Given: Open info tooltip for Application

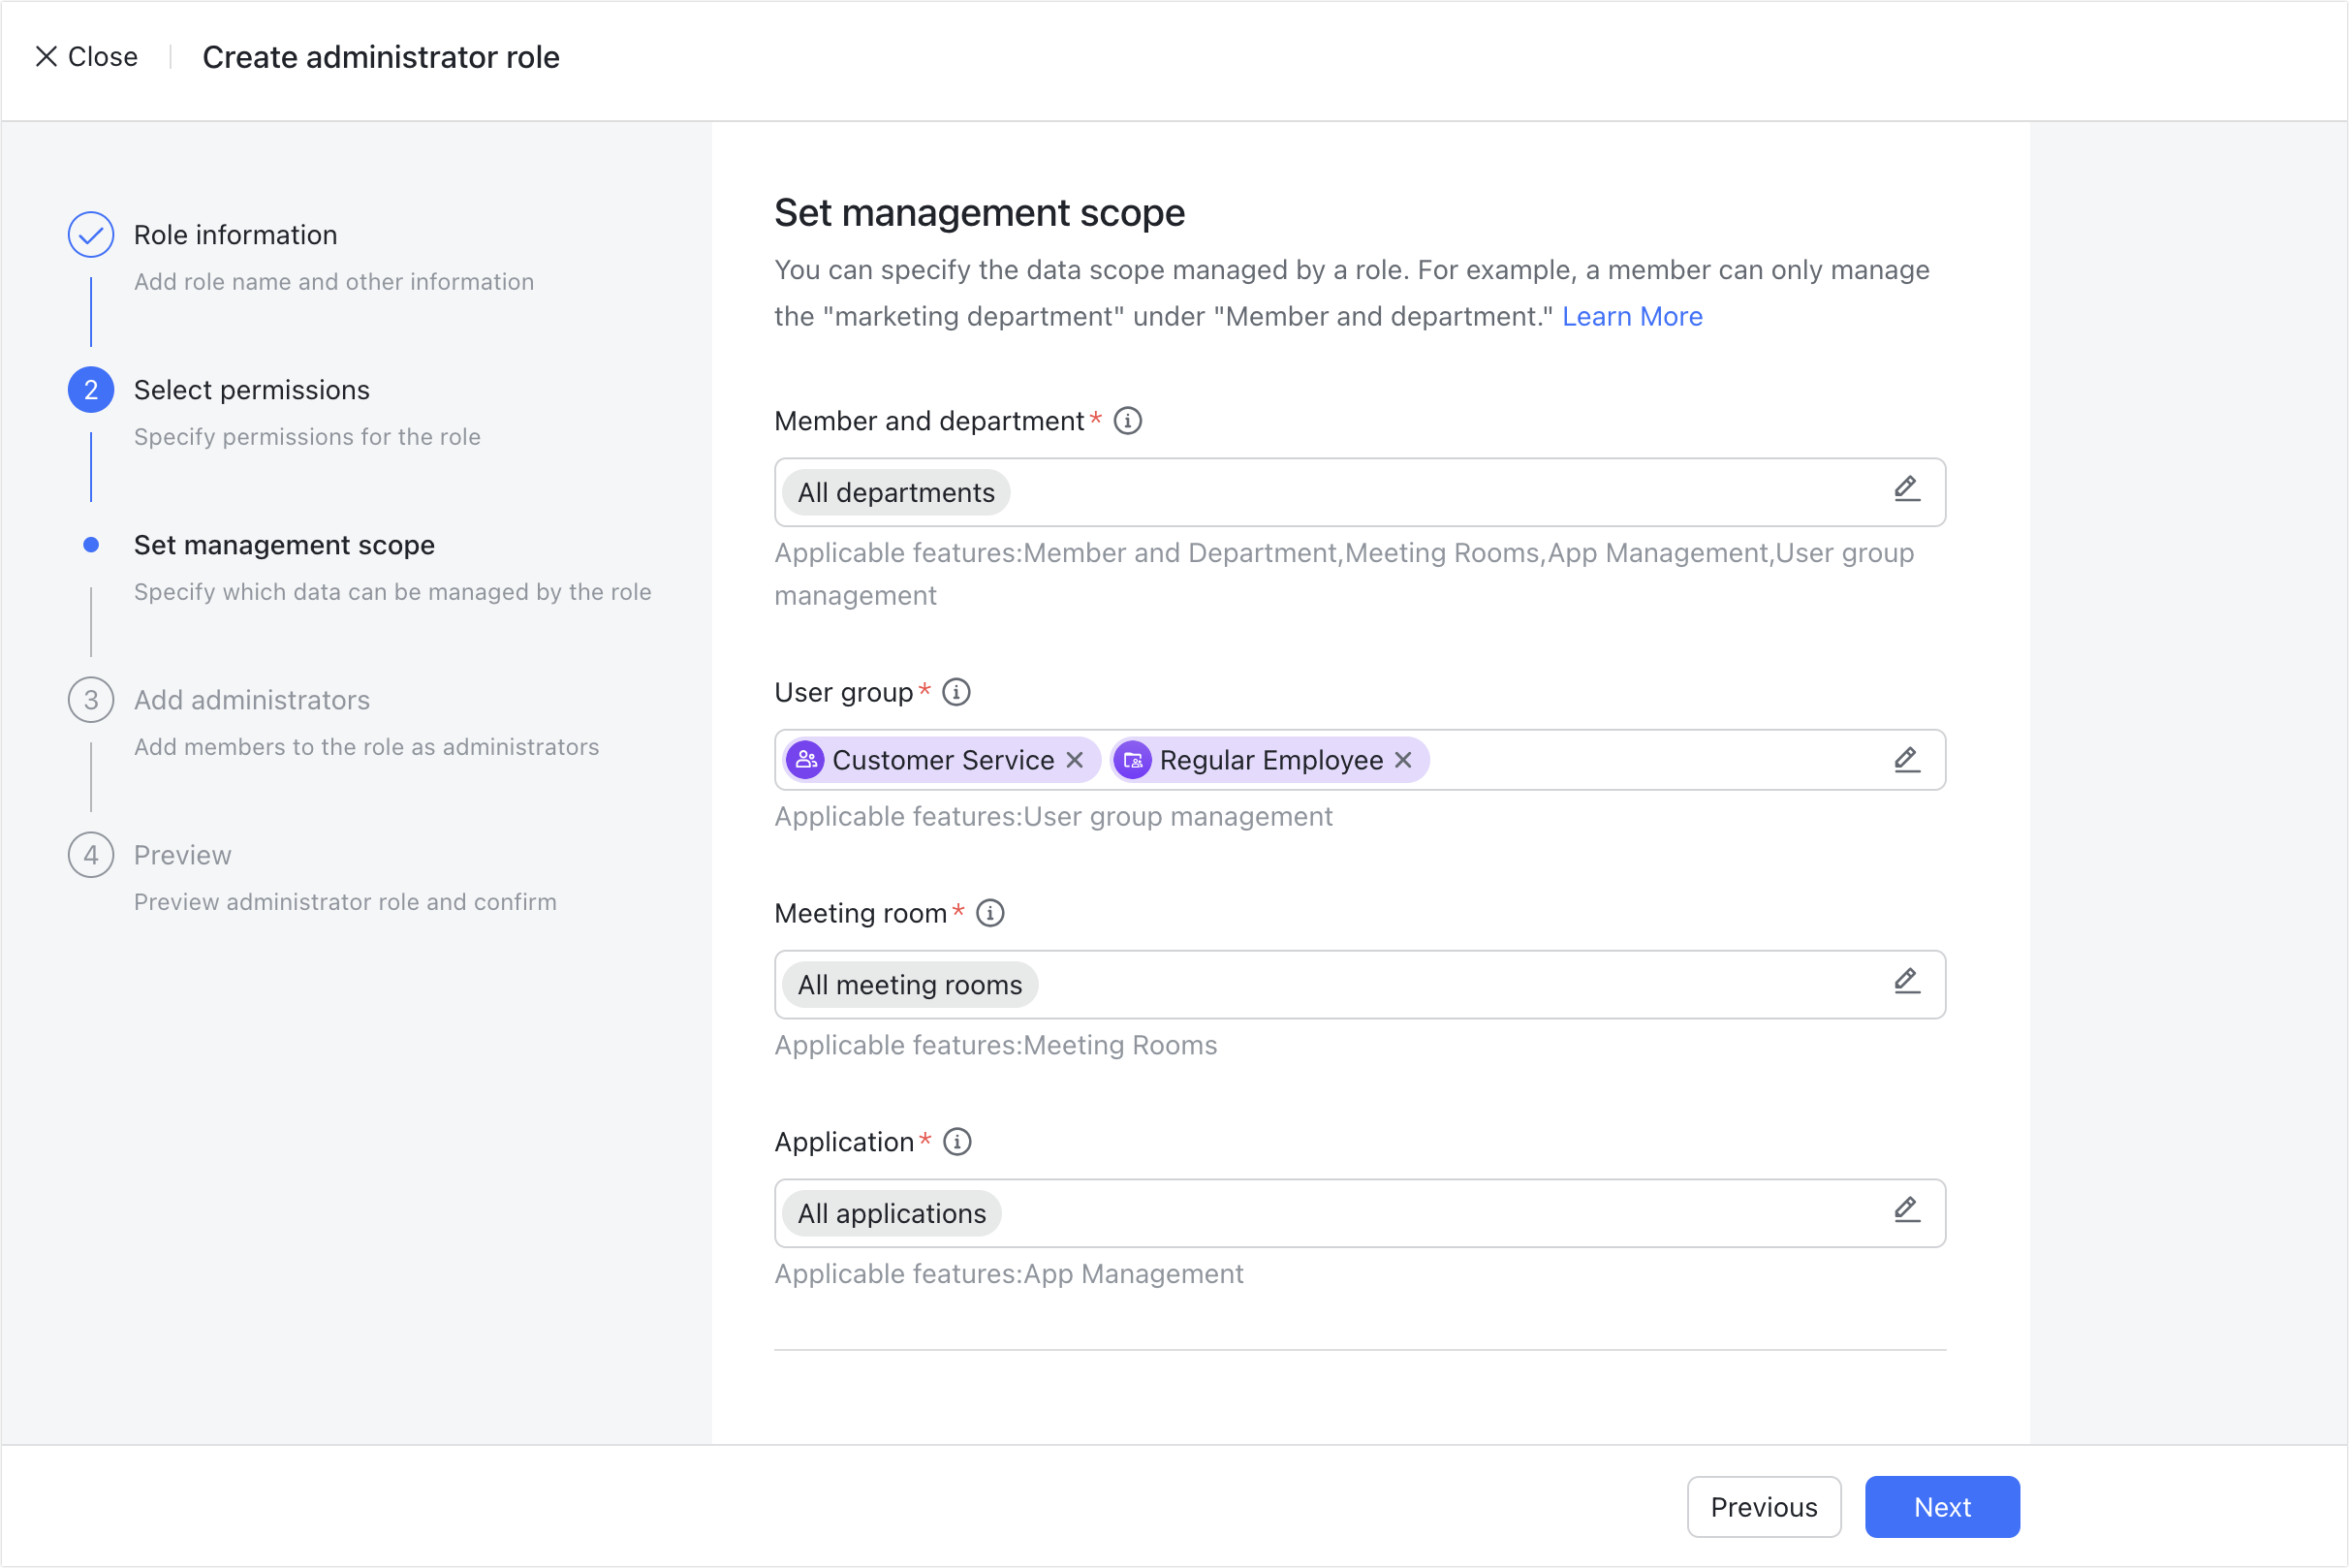Looking at the screenshot, I should 957,1142.
